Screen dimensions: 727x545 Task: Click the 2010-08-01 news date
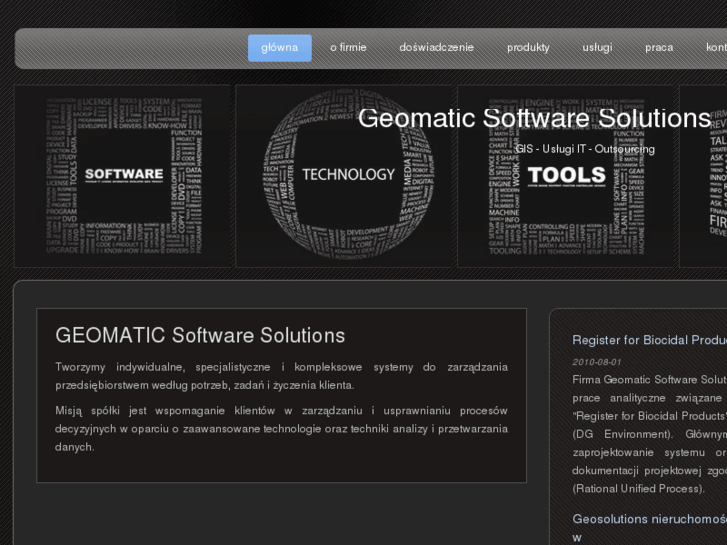[597, 362]
